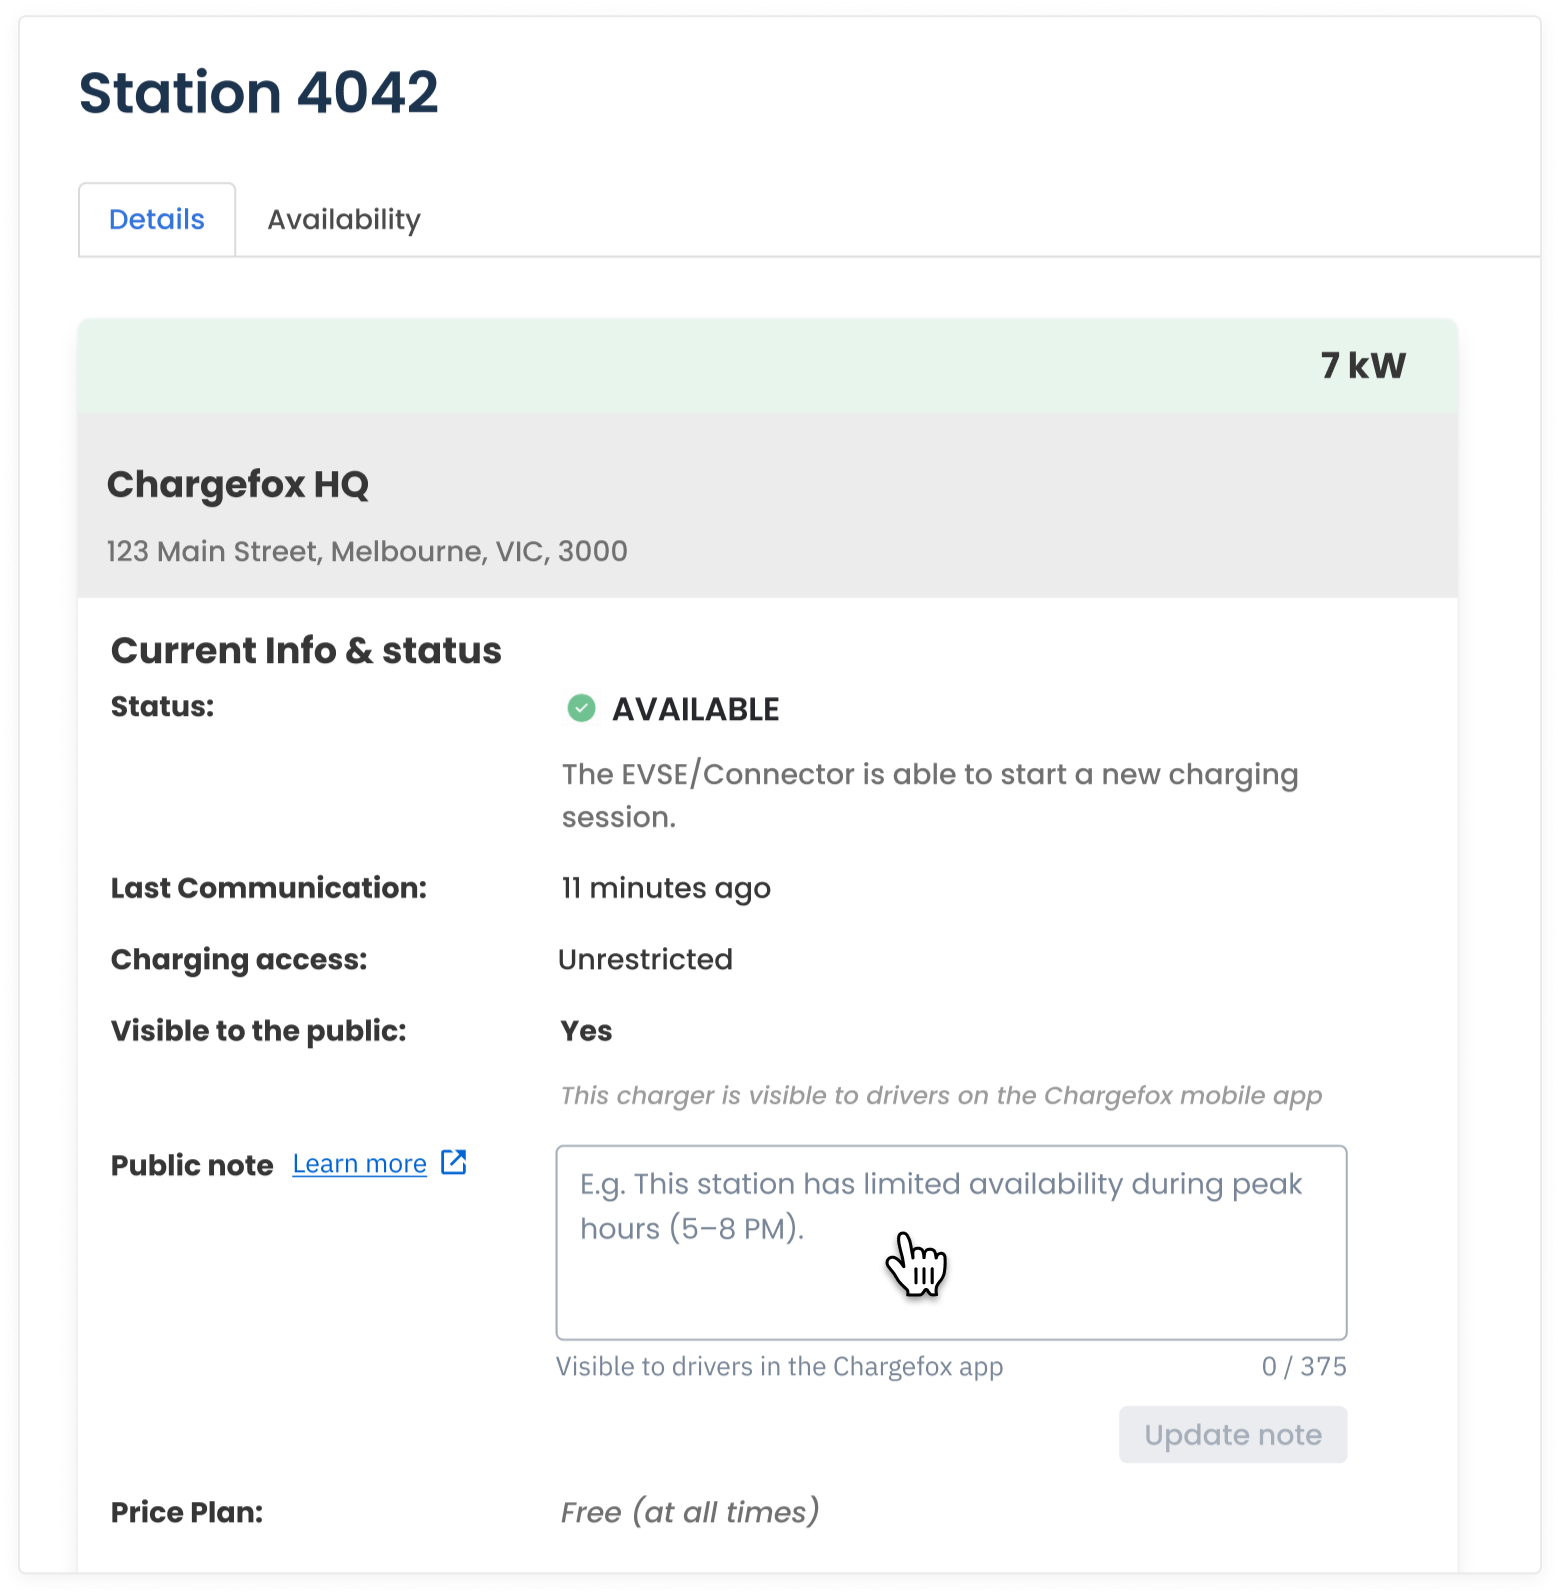1560x1596 pixels.
Task: Click the Visible to drivers helper text
Action: [x=779, y=1366]
